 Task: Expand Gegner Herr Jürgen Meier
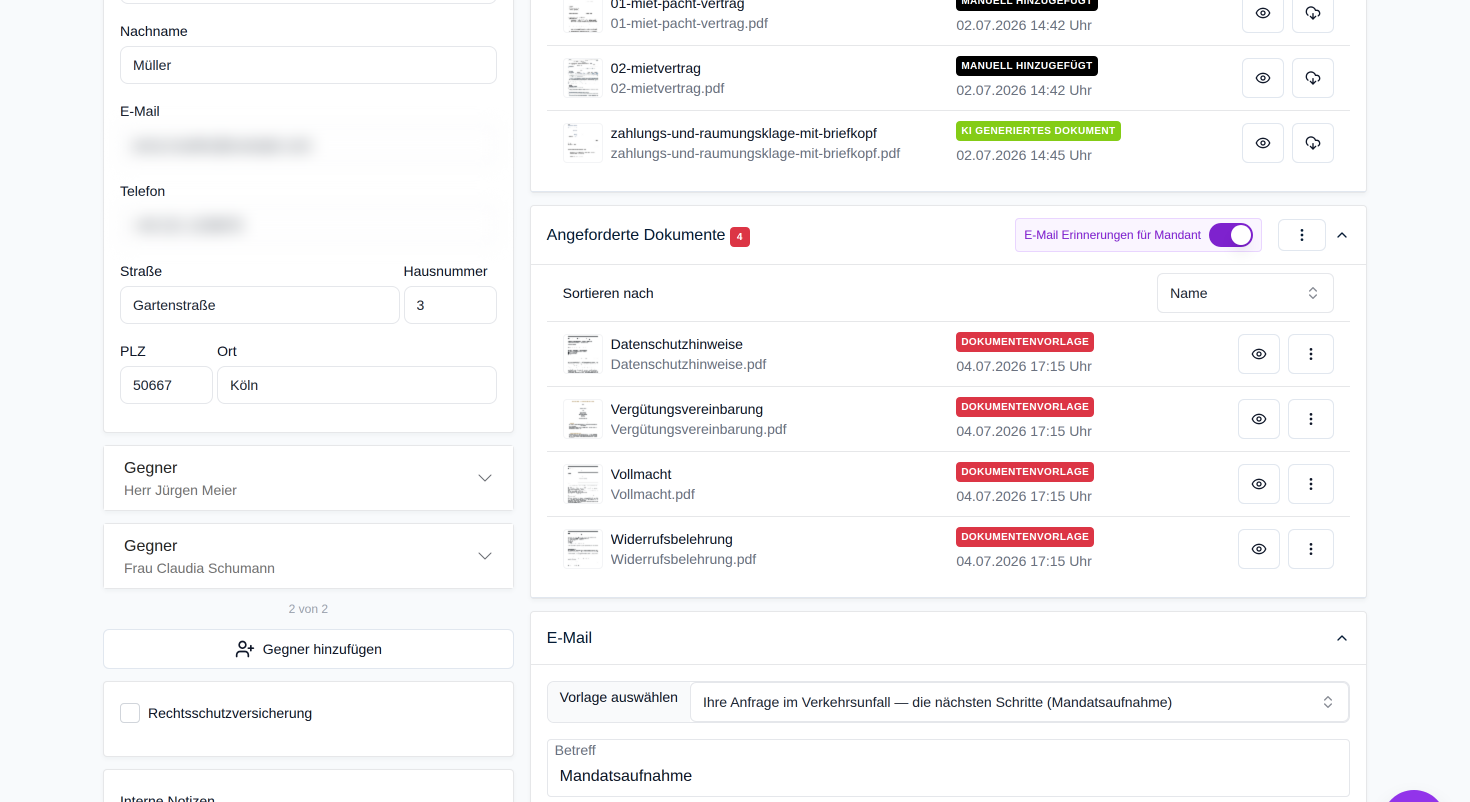(308, 478)
